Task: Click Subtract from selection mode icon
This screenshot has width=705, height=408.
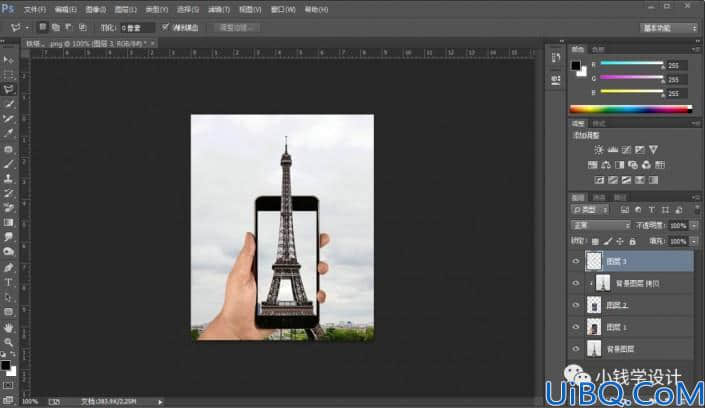Action: click(68, 27)
